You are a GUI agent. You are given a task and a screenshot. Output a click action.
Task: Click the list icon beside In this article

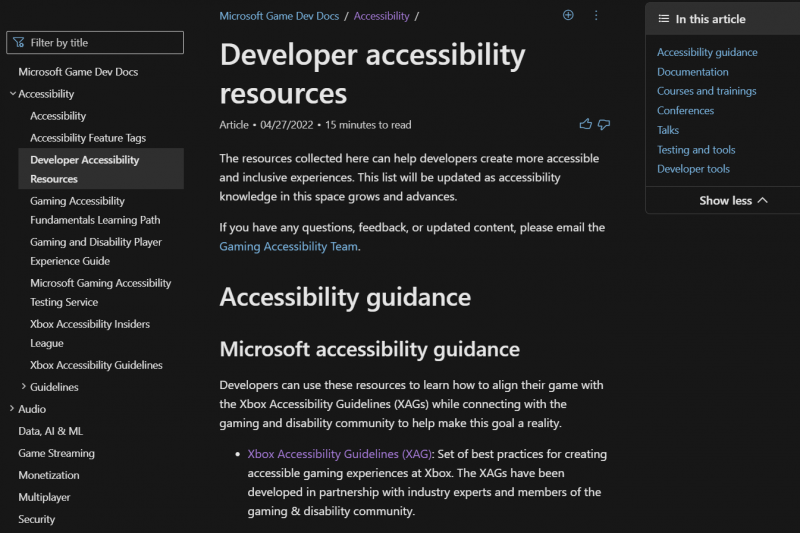coord(663,19)
